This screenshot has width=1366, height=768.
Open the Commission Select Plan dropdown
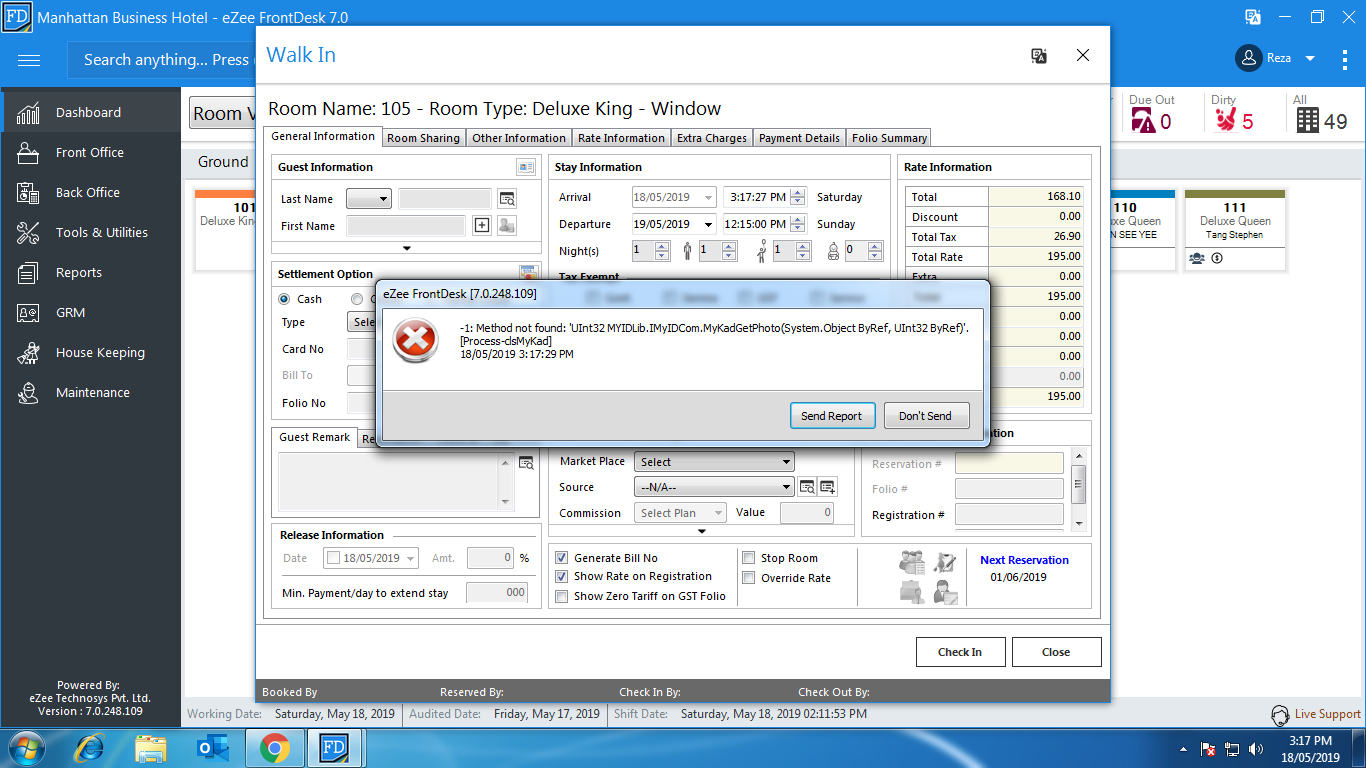[x=679, y=513]
